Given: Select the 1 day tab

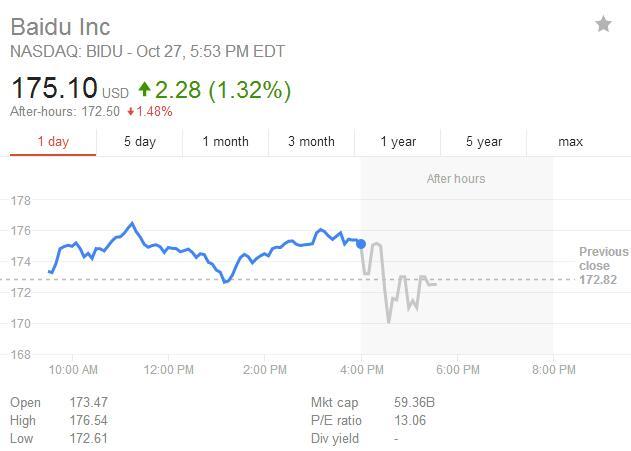Looking at the screenshot, I should point(53,142).
